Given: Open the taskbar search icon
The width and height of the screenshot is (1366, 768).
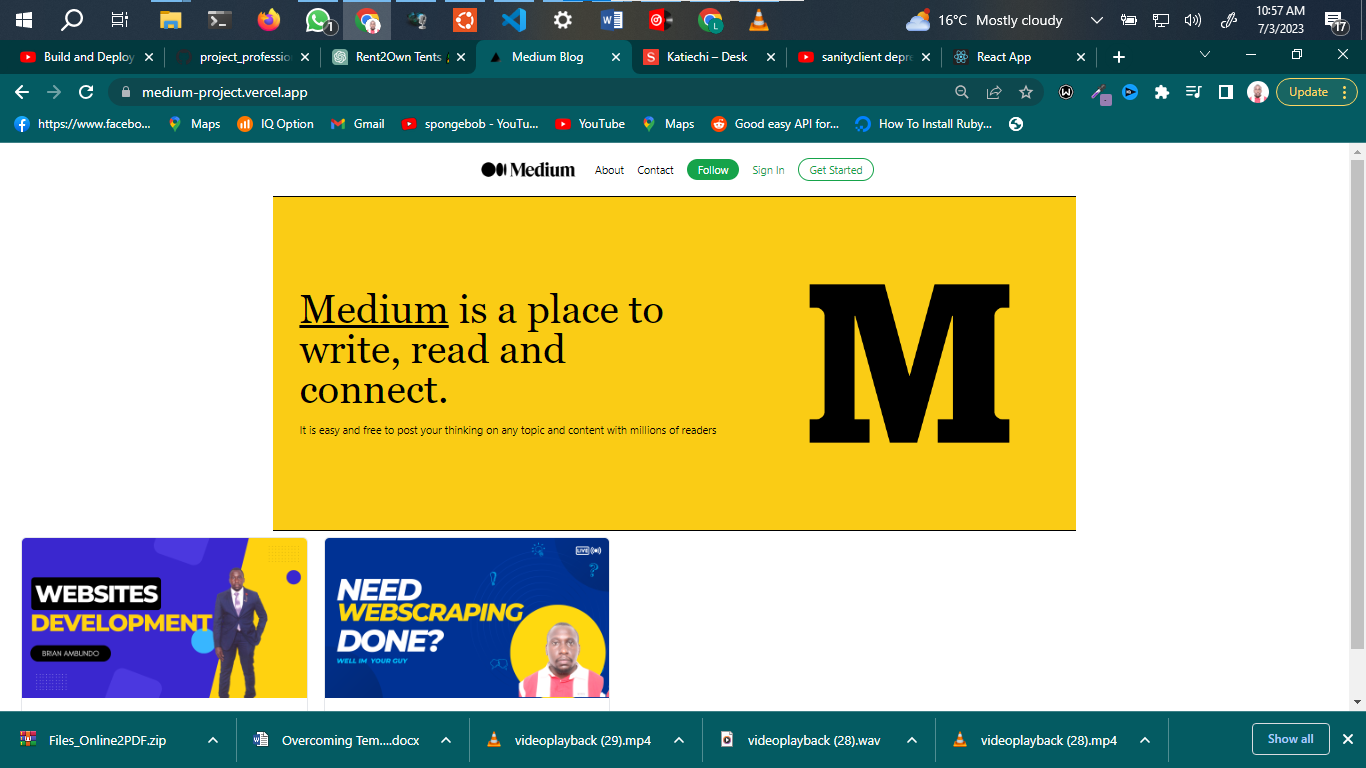Looking at the screenshot, I should tap(72, 19).
